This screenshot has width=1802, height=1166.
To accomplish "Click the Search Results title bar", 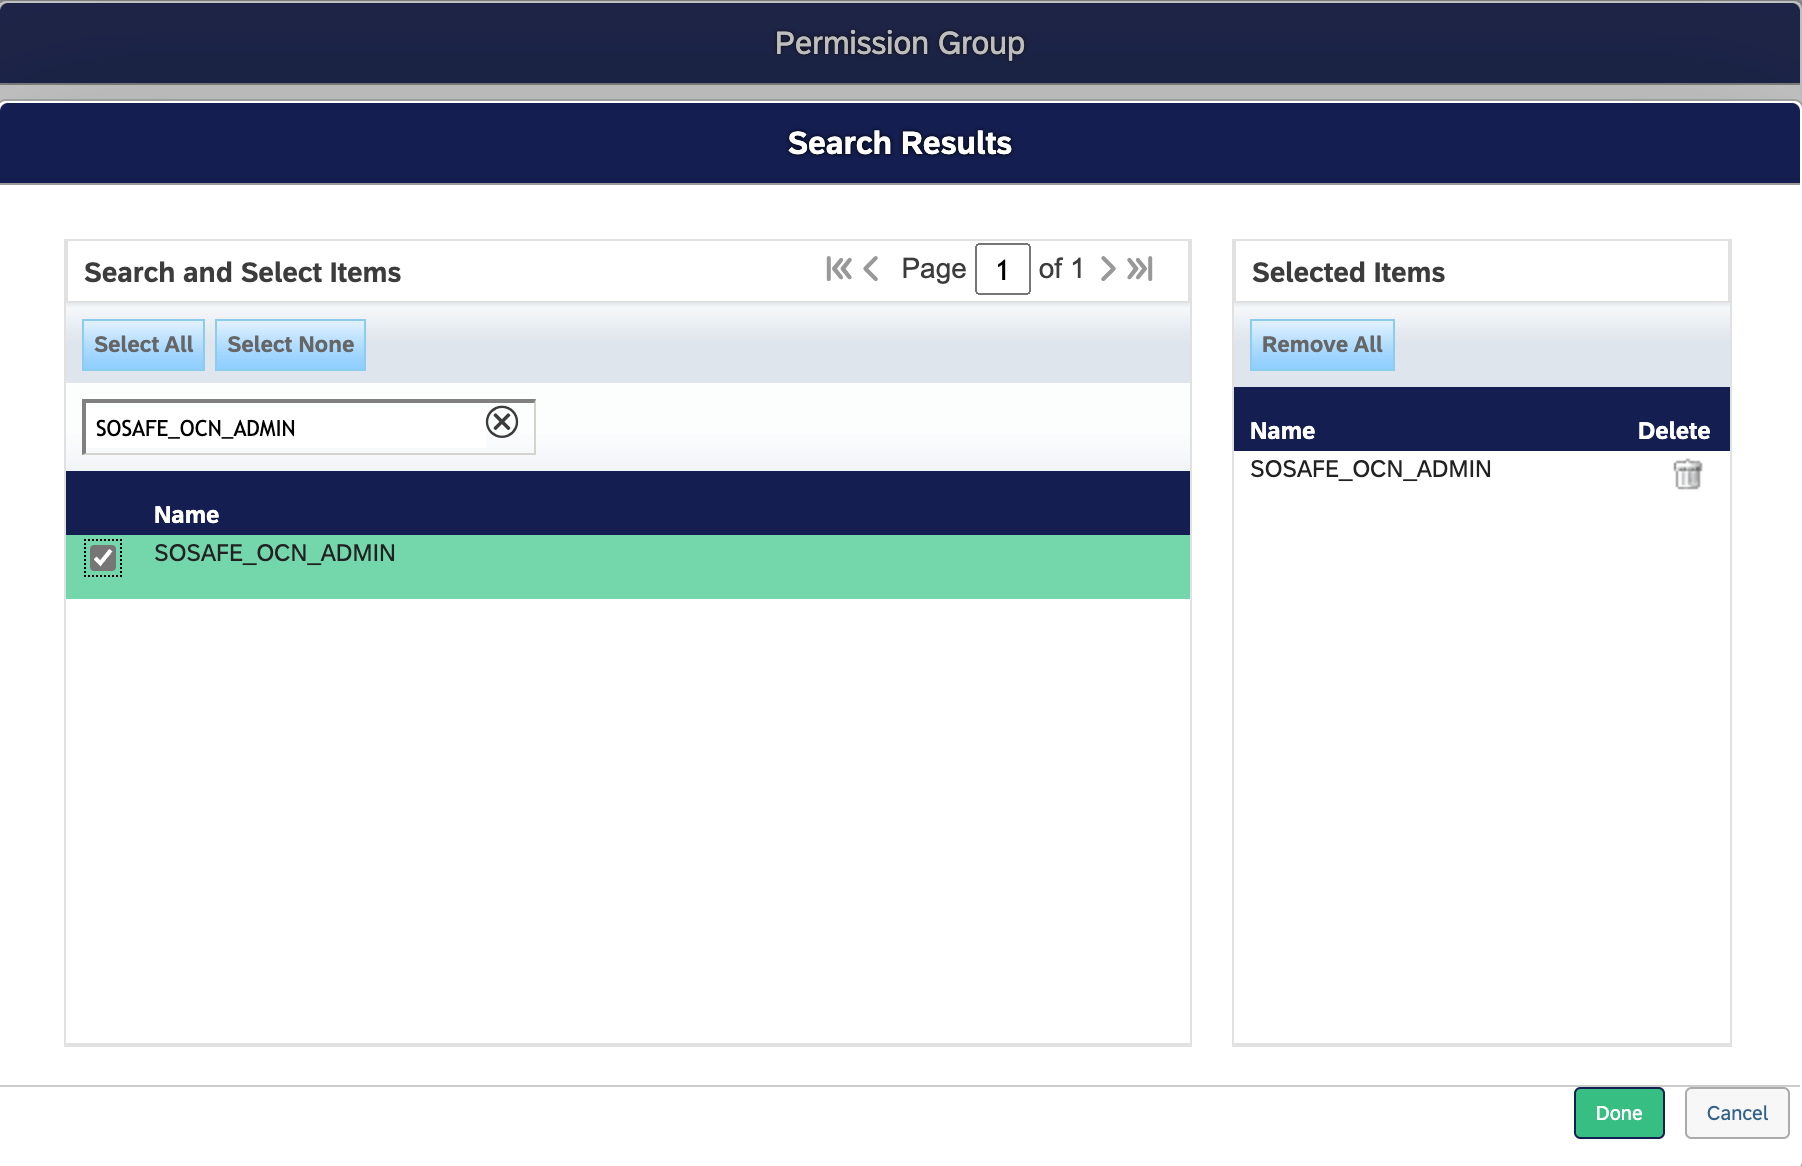I will (x=900, y=143).
